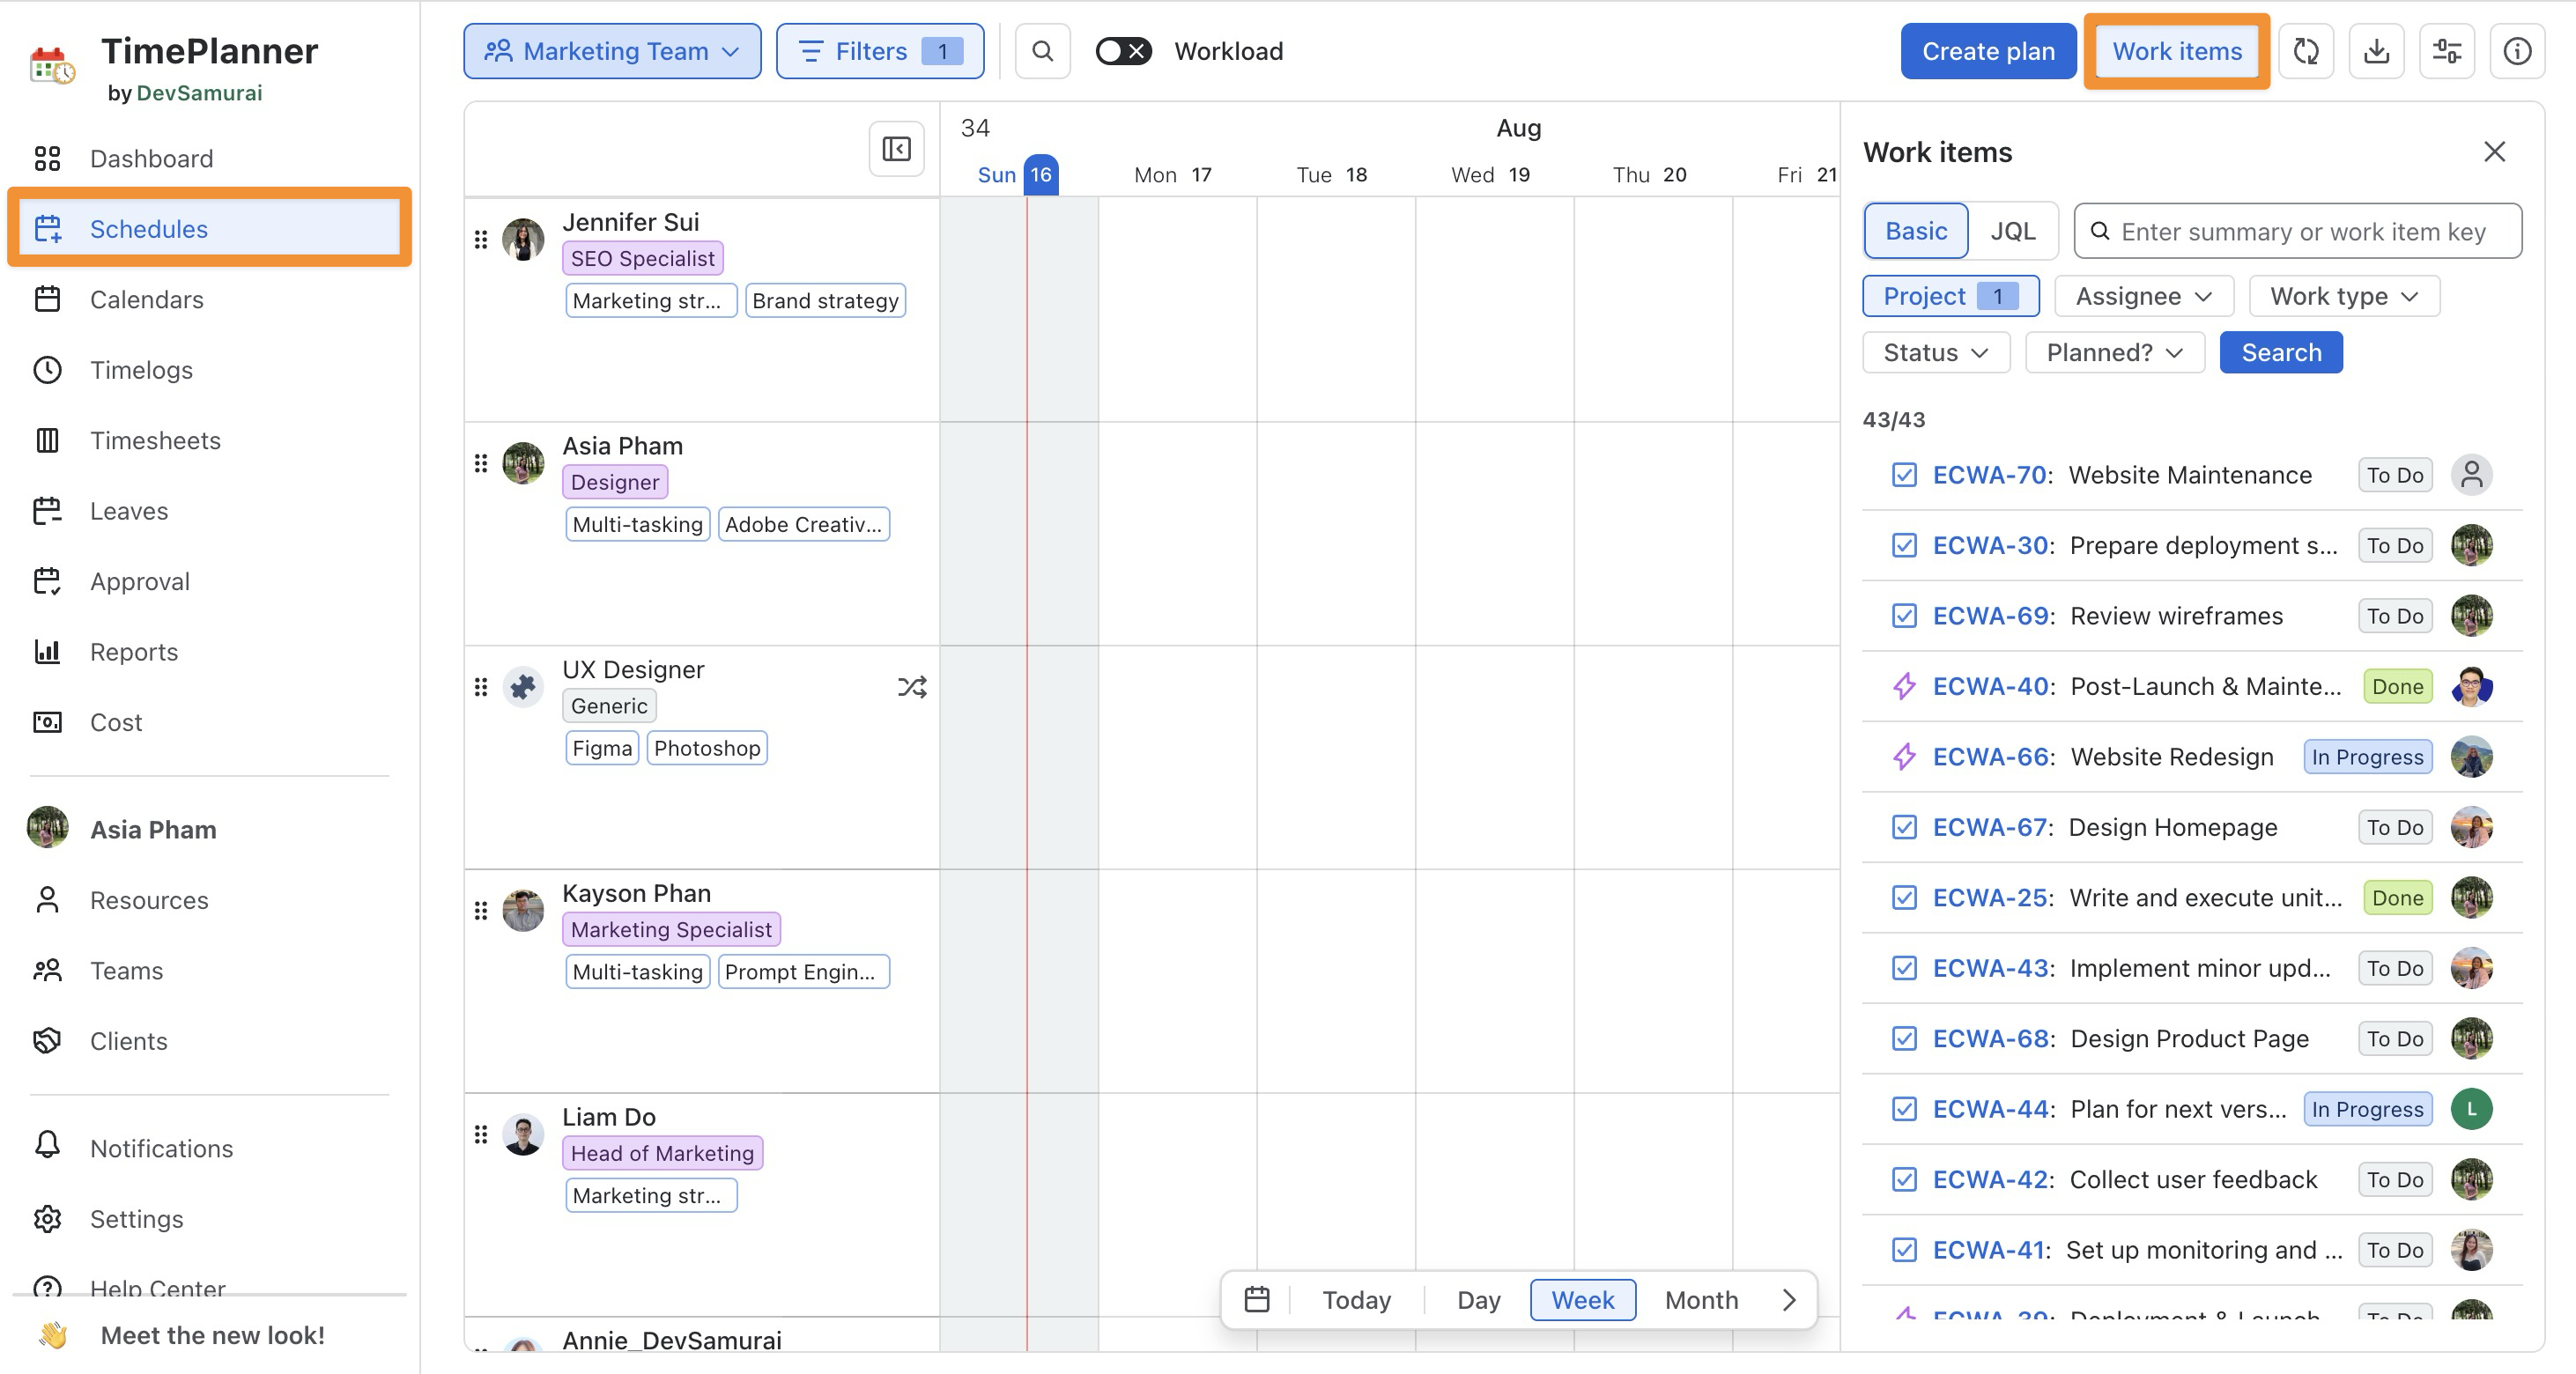2576x1374 pixels.
Task: Click the download export icon
Action: [2377, 51]
